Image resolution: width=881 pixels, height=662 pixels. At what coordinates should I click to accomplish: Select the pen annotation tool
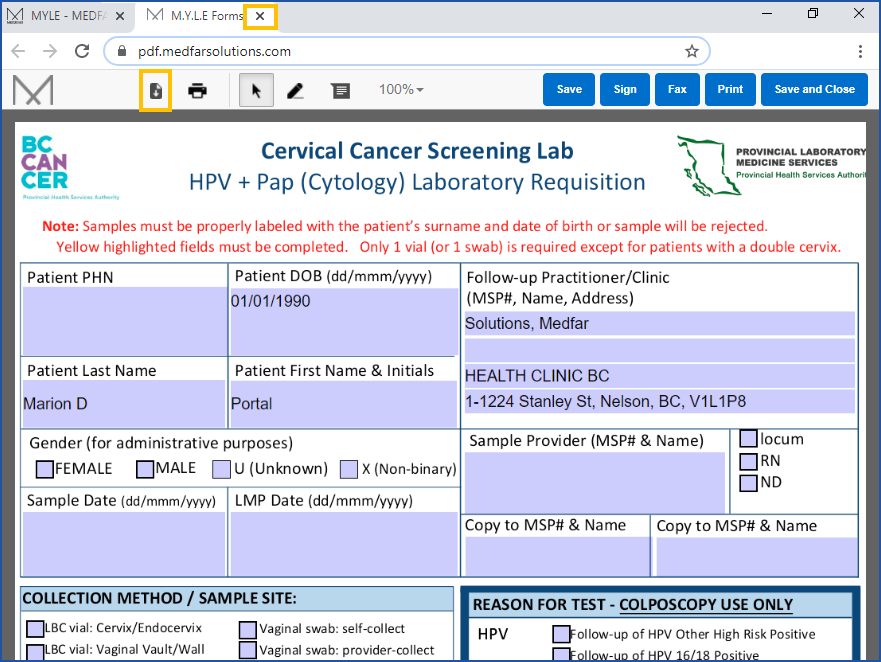295,90
